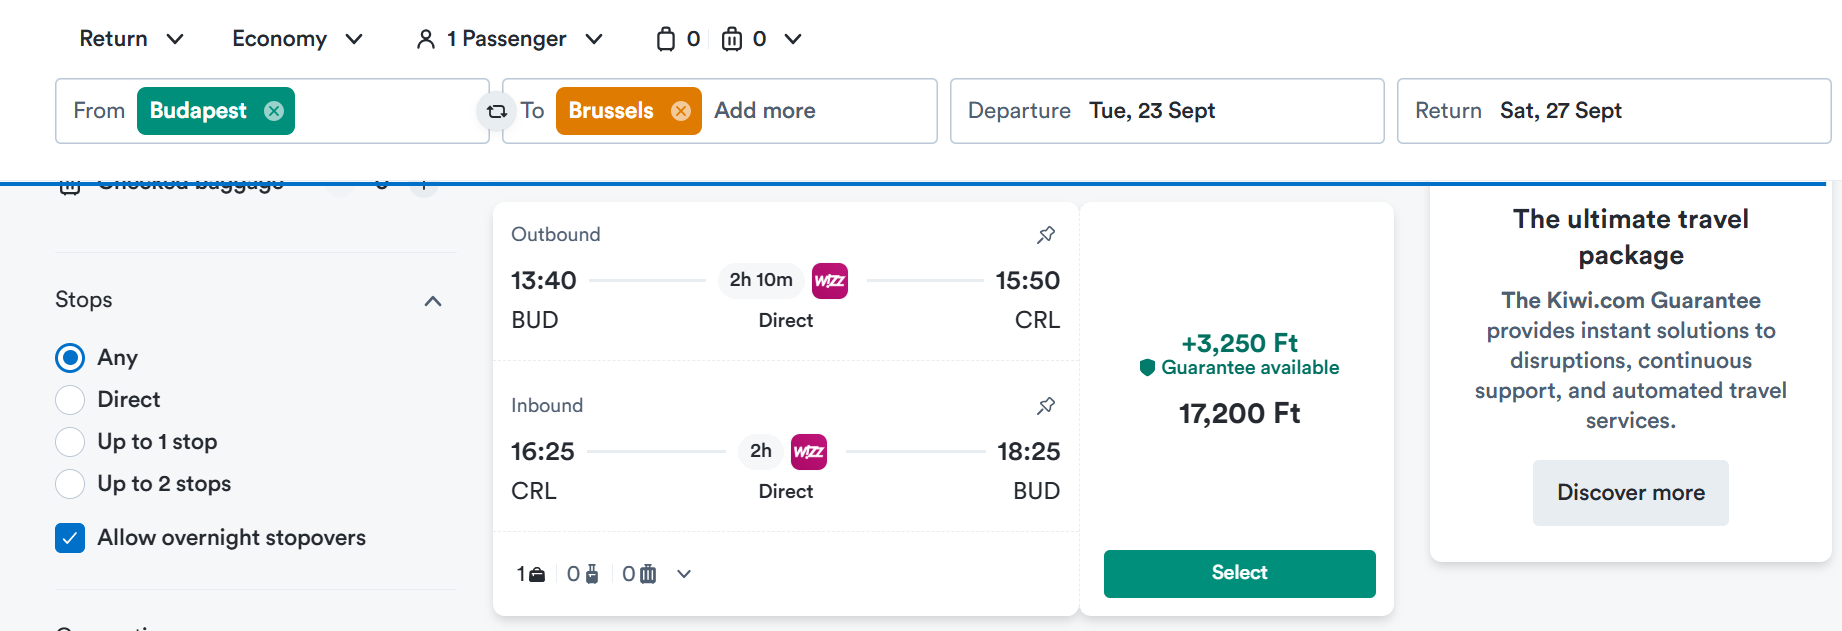Select the Any stops option
Image resolution: width=1842 pixels, height=631 pixels.
coord(70,358)
